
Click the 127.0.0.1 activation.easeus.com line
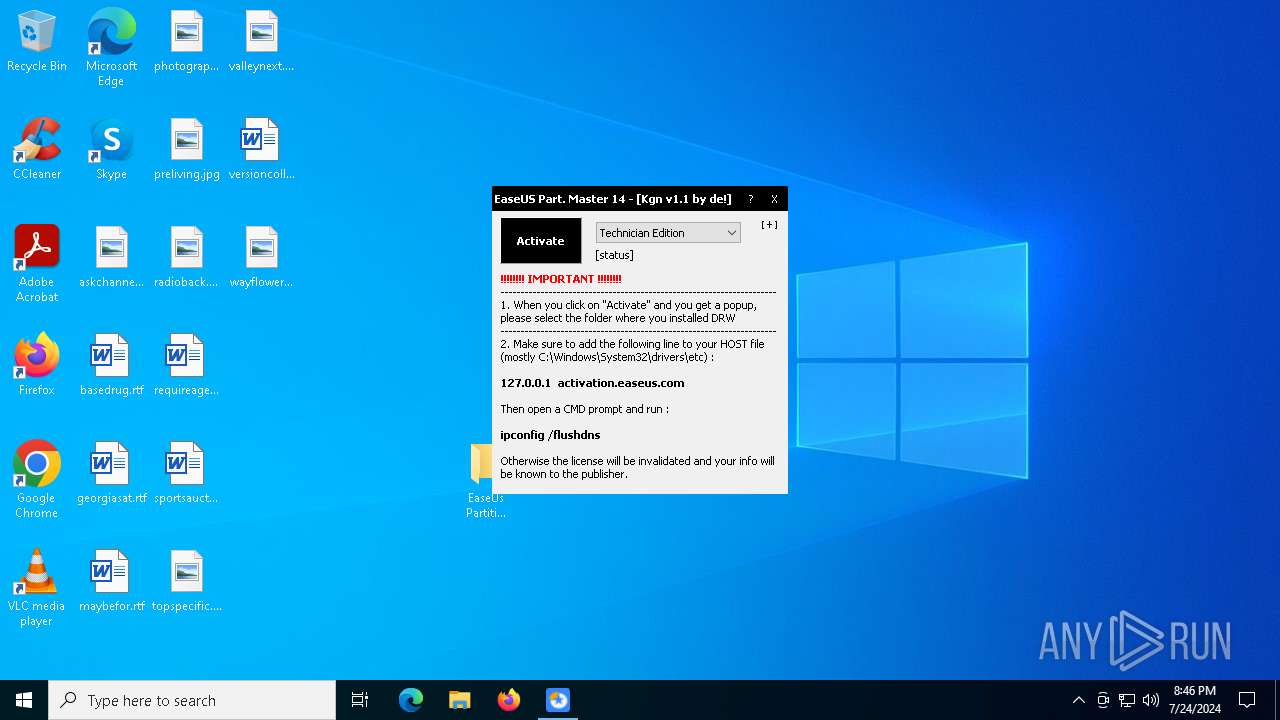coord(592,383)
